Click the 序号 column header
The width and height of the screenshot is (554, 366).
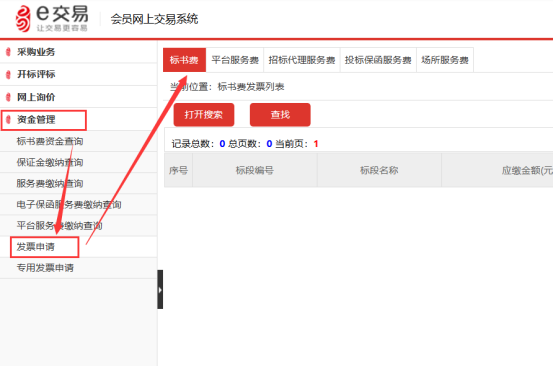click(178, 170)
